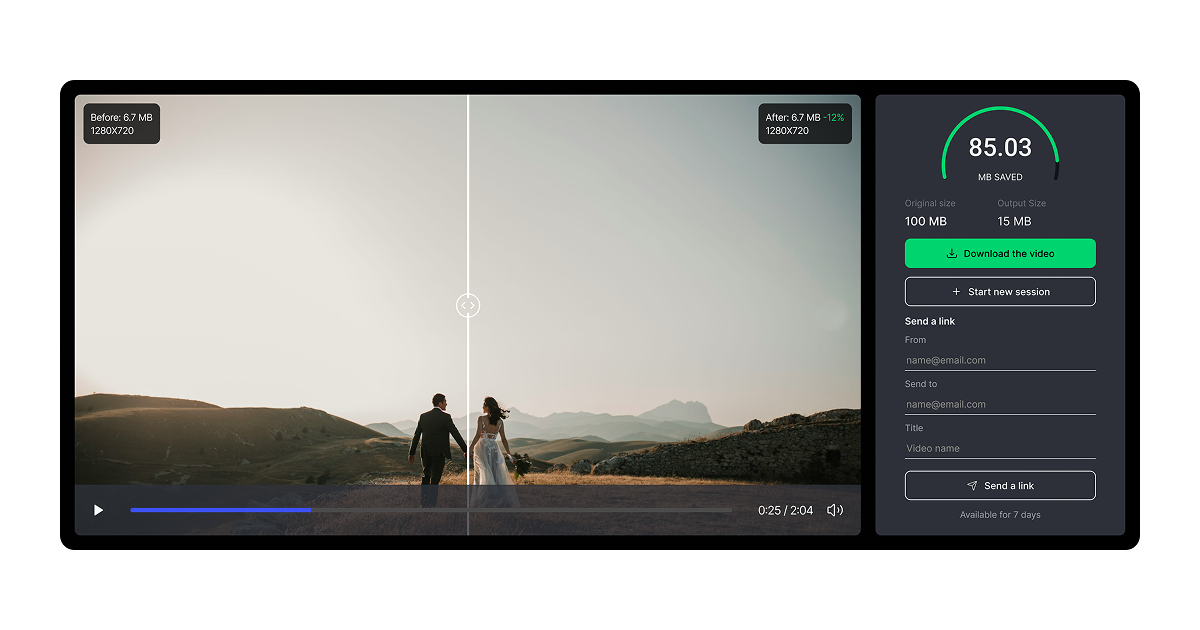Screen dimensions: 1200x630
Task: Click Download the video
Action: pyautogui.click(x=1000, y=253)
